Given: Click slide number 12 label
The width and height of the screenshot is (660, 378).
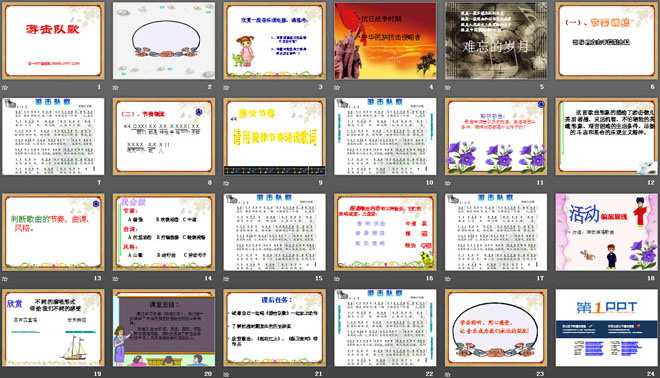Looking at the screenshot, I should click(x=651, y=182).
